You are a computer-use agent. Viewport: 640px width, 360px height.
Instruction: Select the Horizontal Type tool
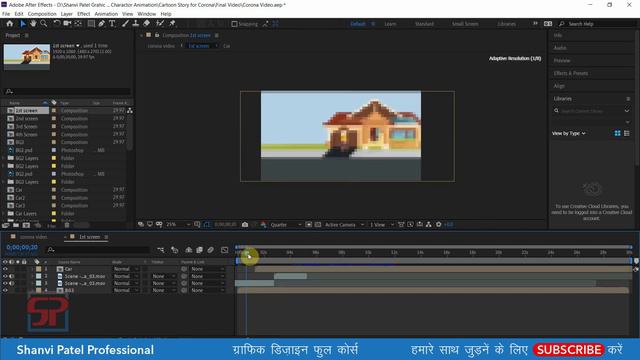[x=112, y=24]
